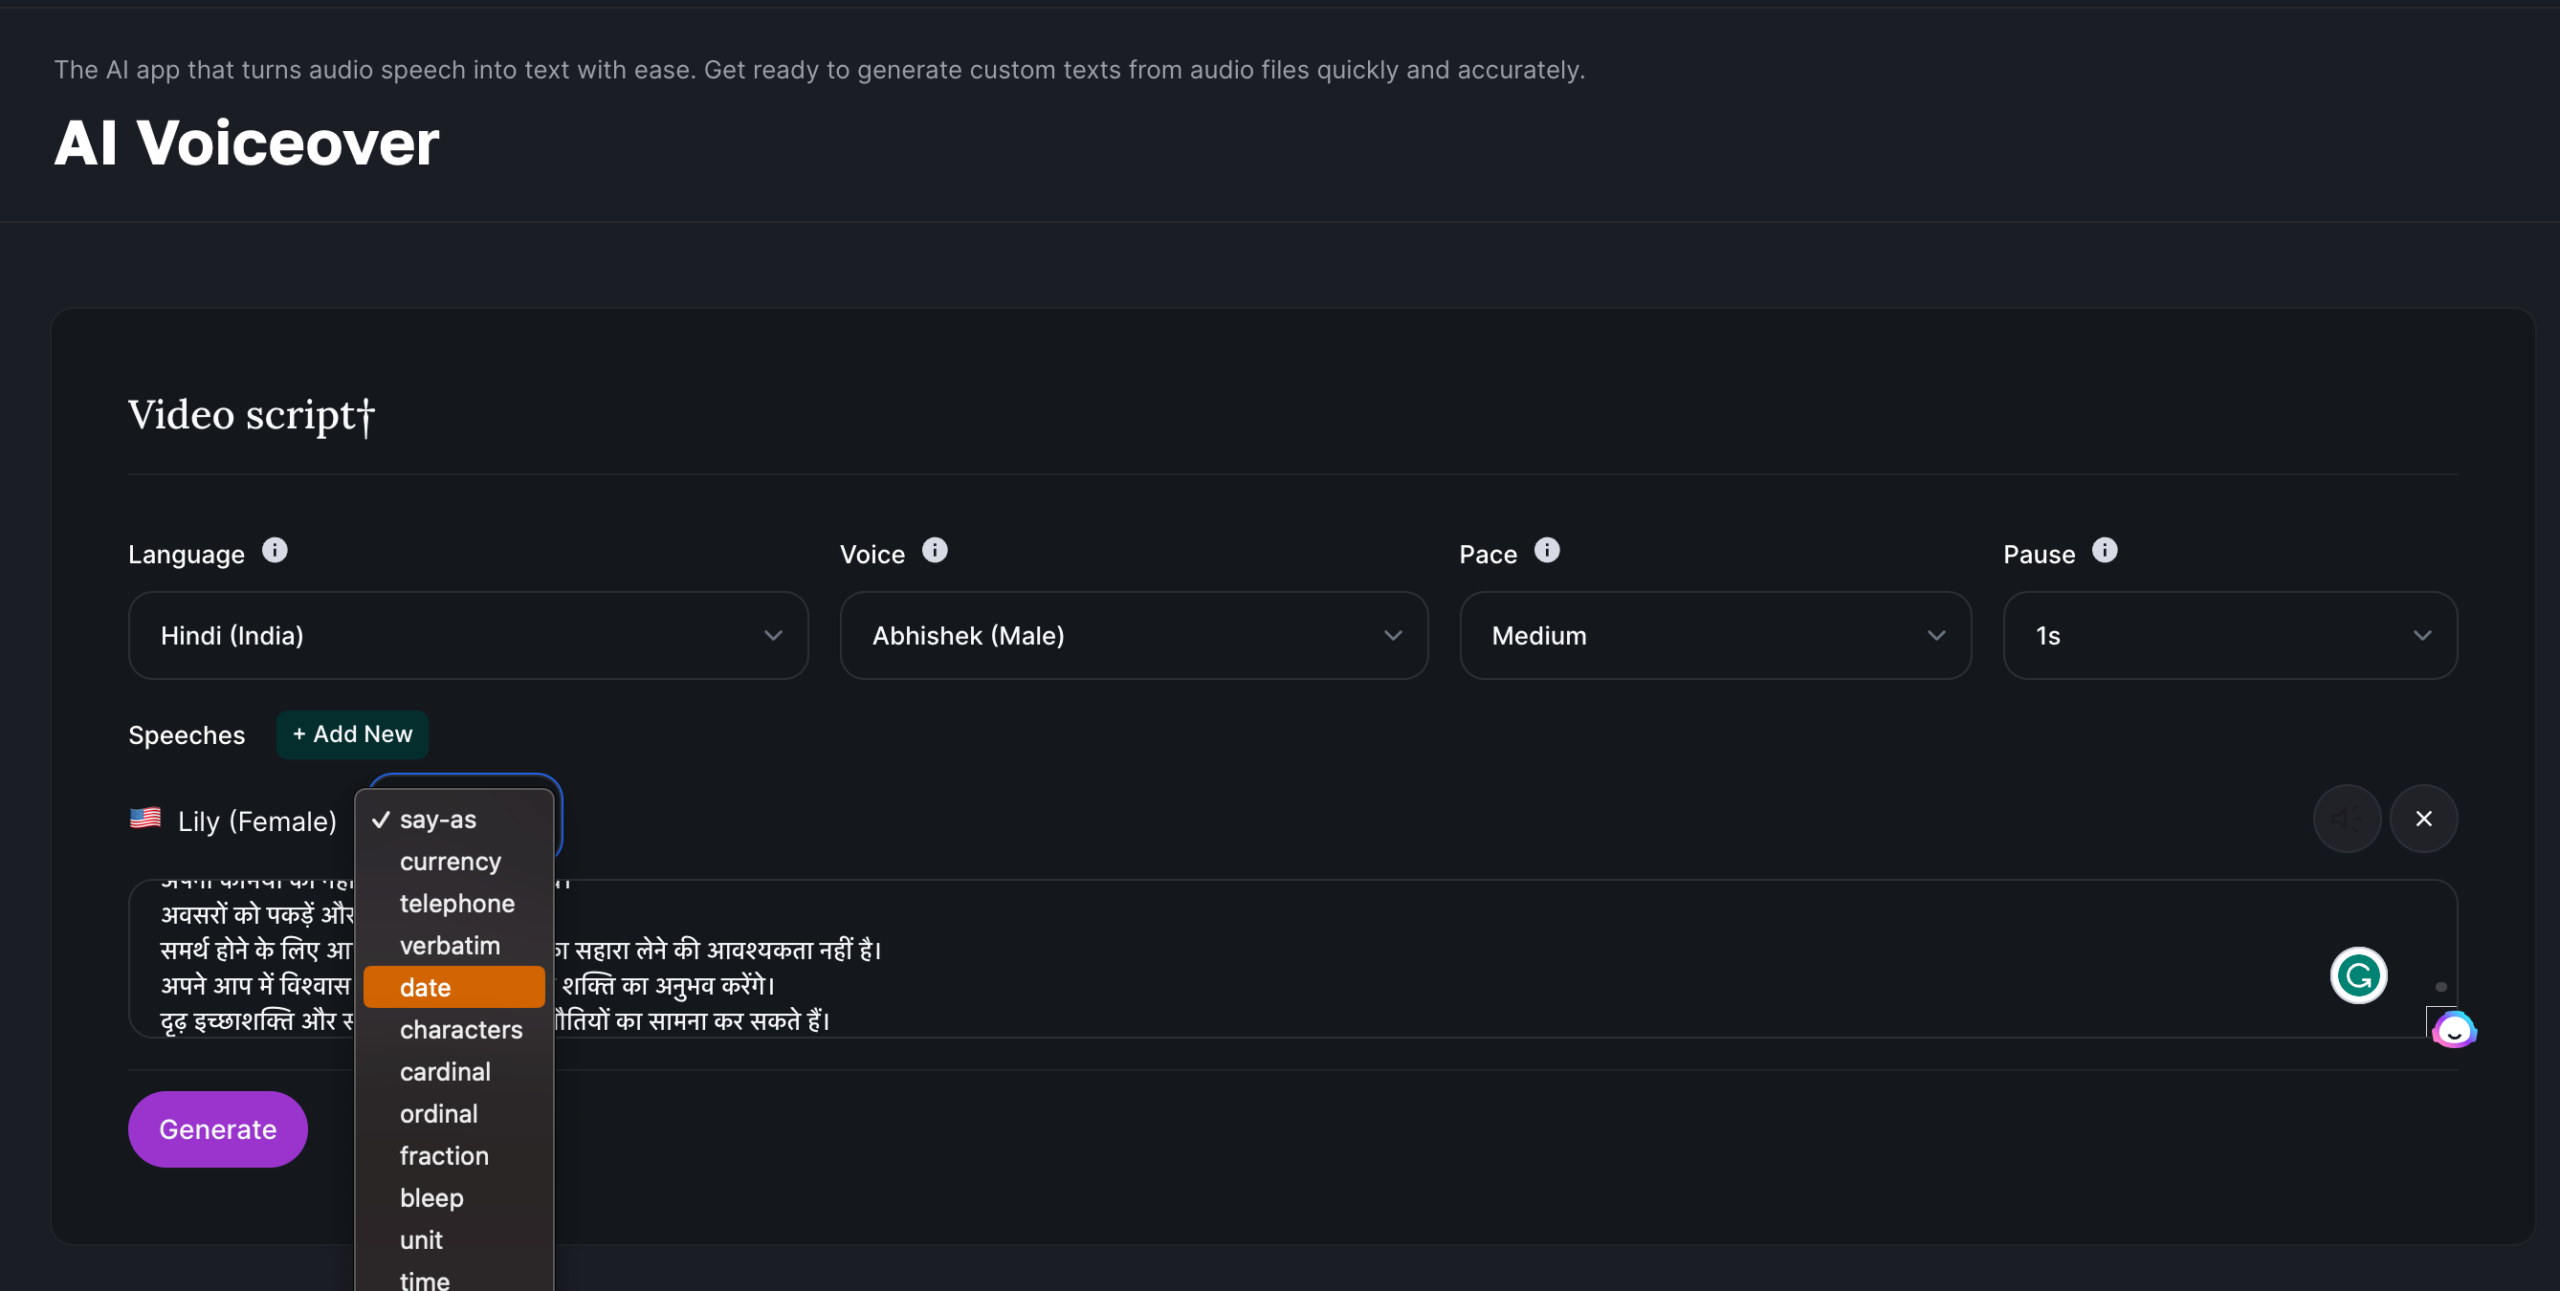Open the Abhishek (Male) voice dropdown
Viewport: 2560px width, 1291px height.
1133,636
